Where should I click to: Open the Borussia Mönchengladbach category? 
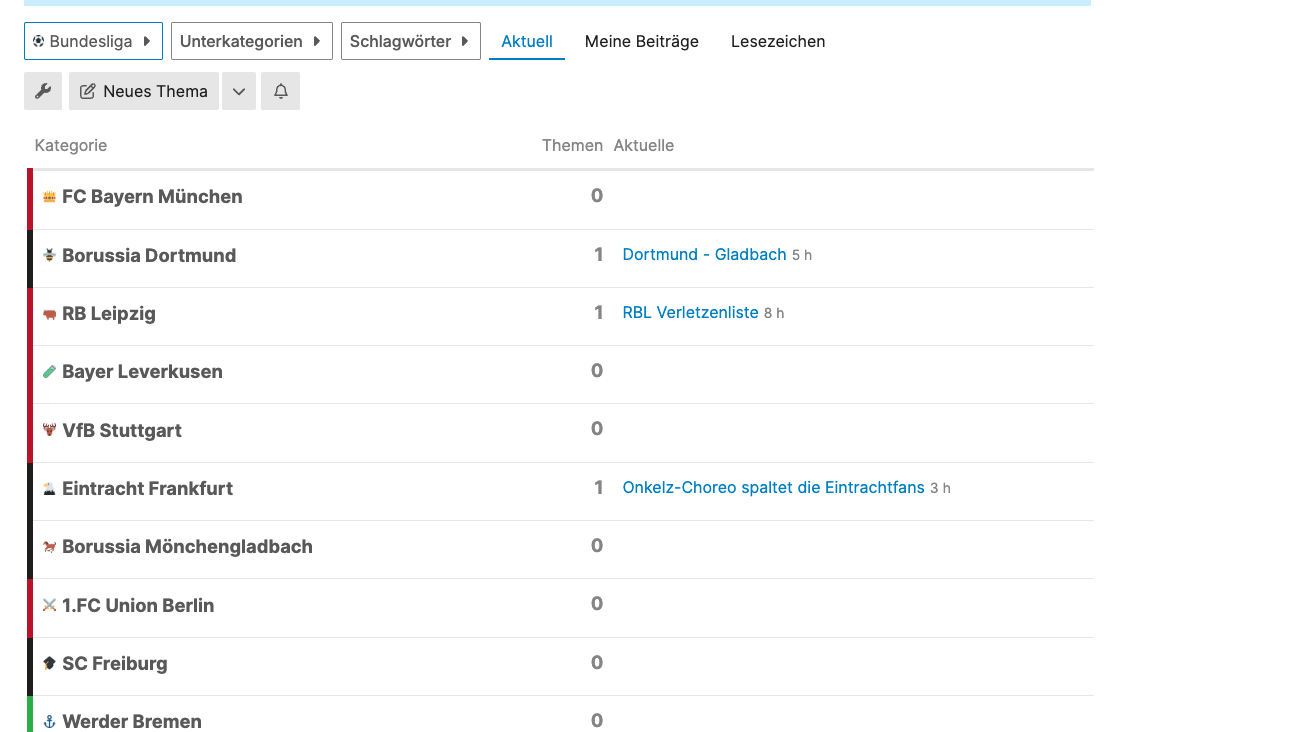(x=187, y=547)
